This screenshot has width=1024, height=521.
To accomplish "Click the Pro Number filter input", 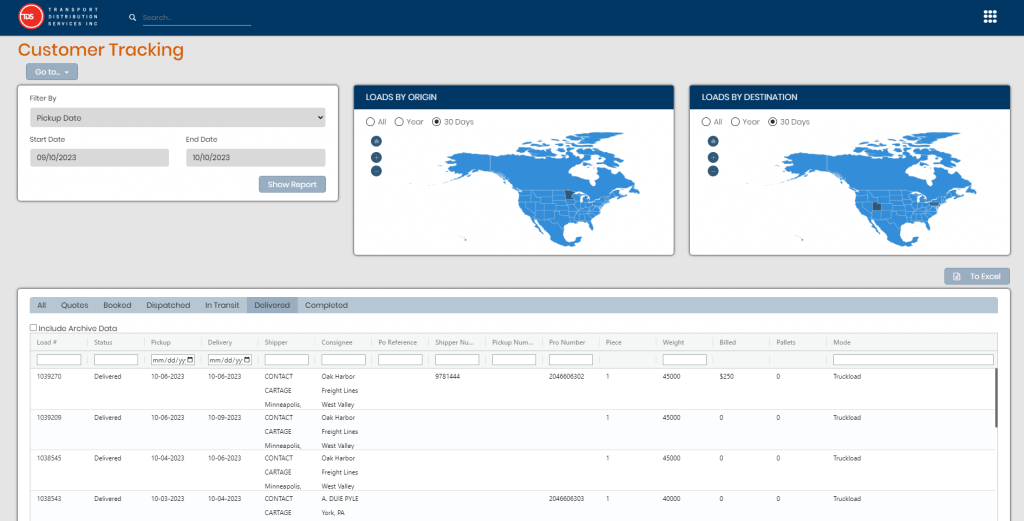I will 571,360.
